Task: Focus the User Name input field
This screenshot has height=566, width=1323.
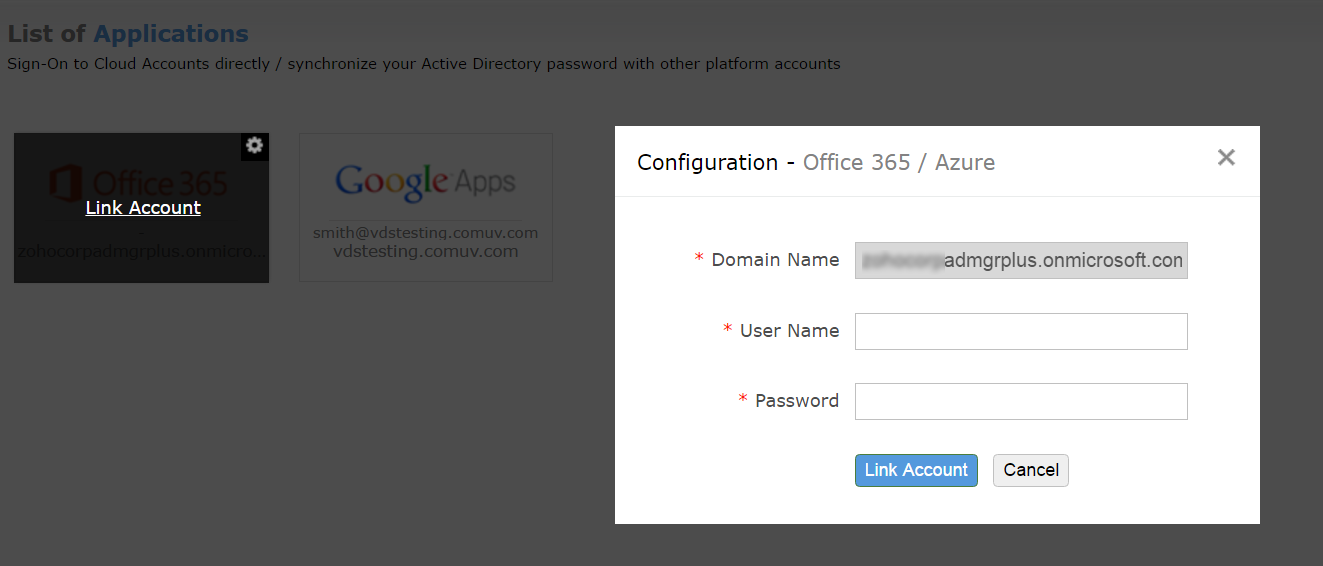Action: pos(1020,331)
